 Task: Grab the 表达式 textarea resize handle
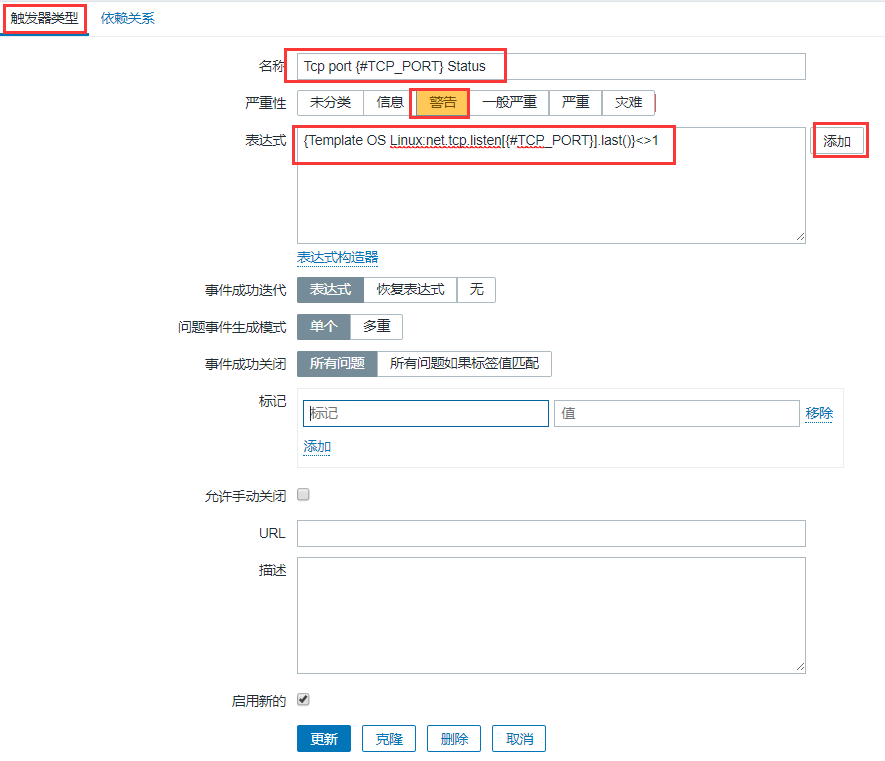(x=800, y=237)
